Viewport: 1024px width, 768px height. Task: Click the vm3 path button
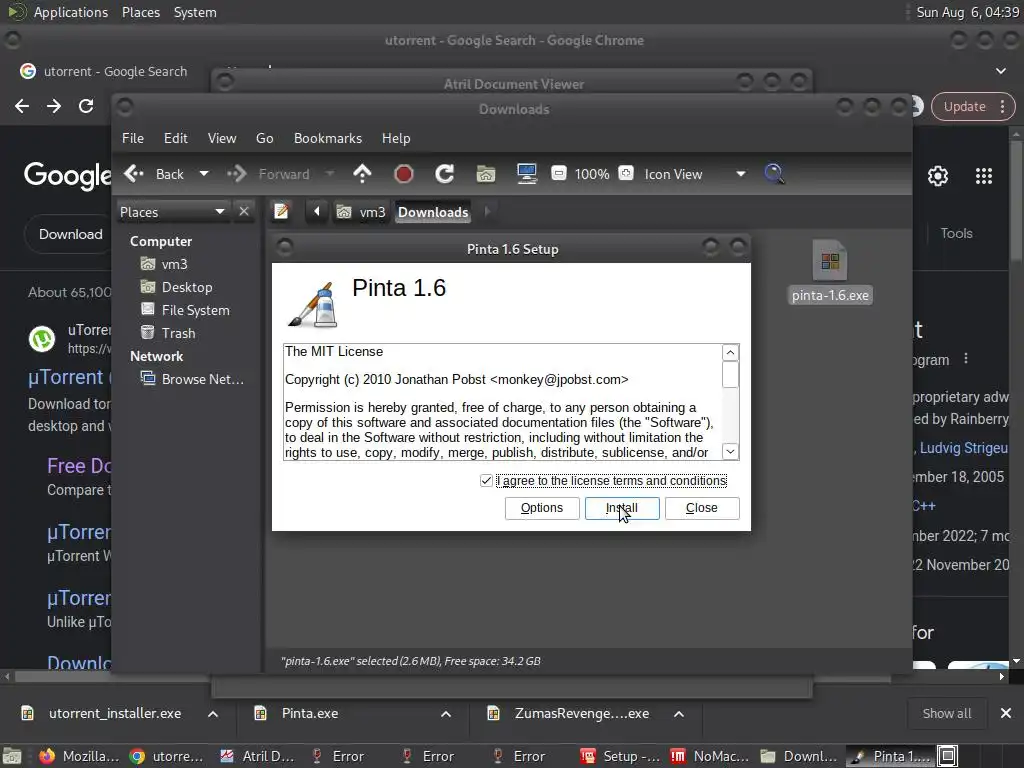click(x=361, y=212)
